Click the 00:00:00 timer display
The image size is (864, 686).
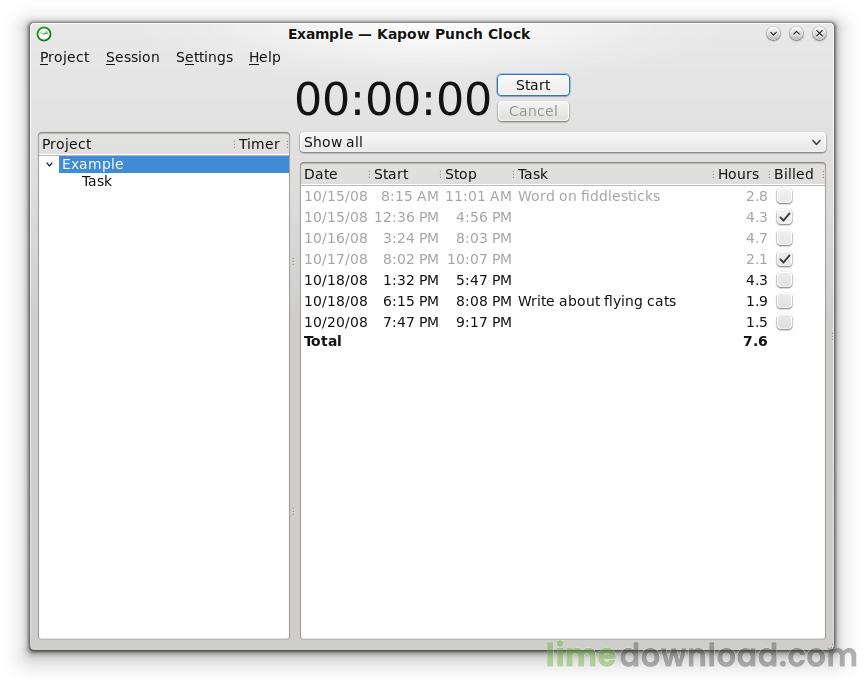[392, 99]
